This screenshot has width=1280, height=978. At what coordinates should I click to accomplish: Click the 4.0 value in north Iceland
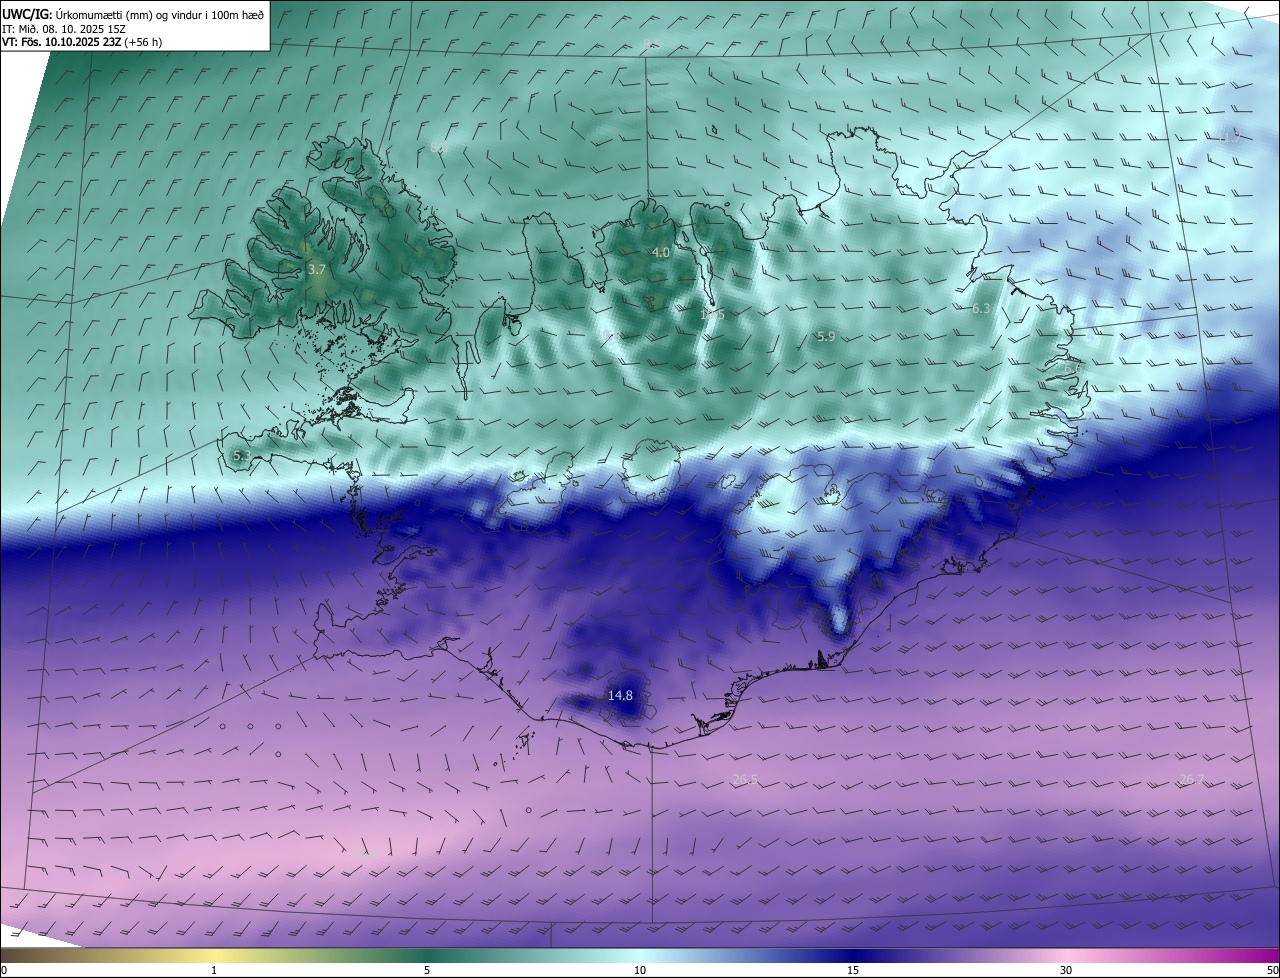661,253
